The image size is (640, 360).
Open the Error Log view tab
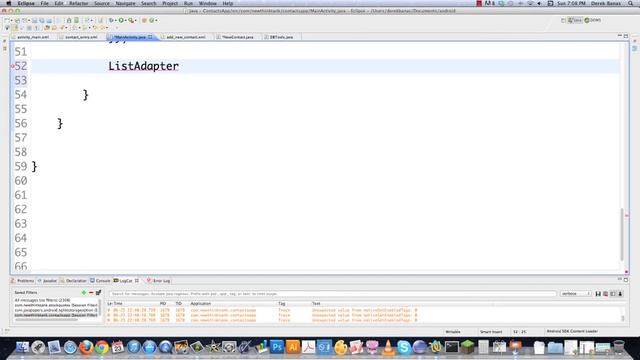[158, 281]
